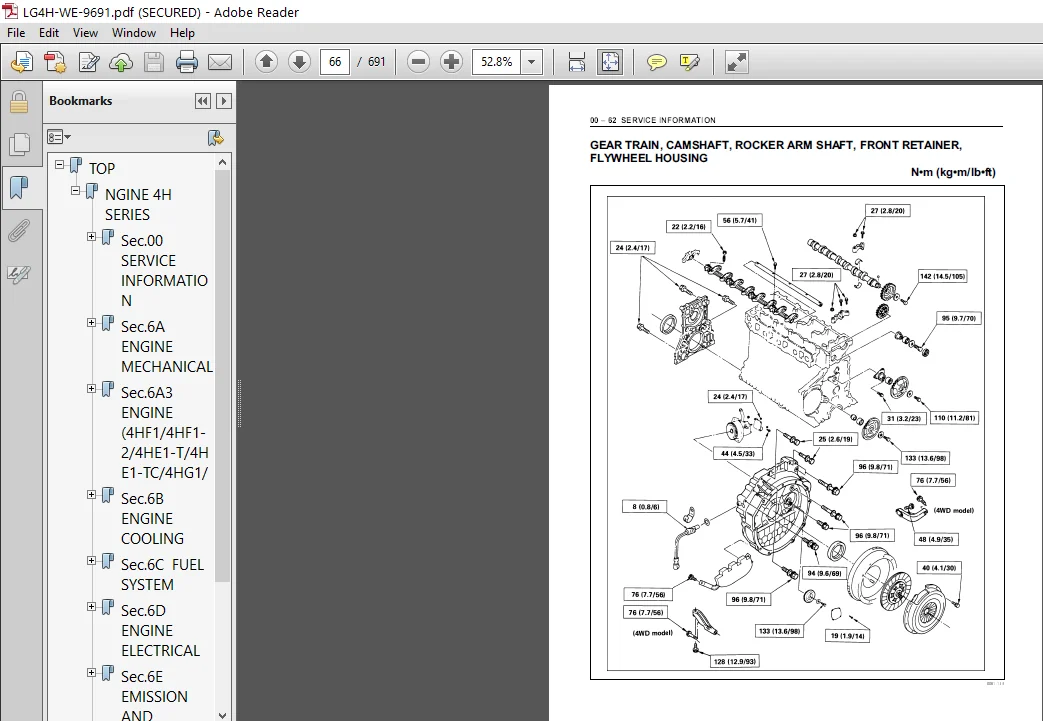Click the 110 (11.2/81) torque label
Viewport: 1043px width, 721px height.
tap(954, 418)
